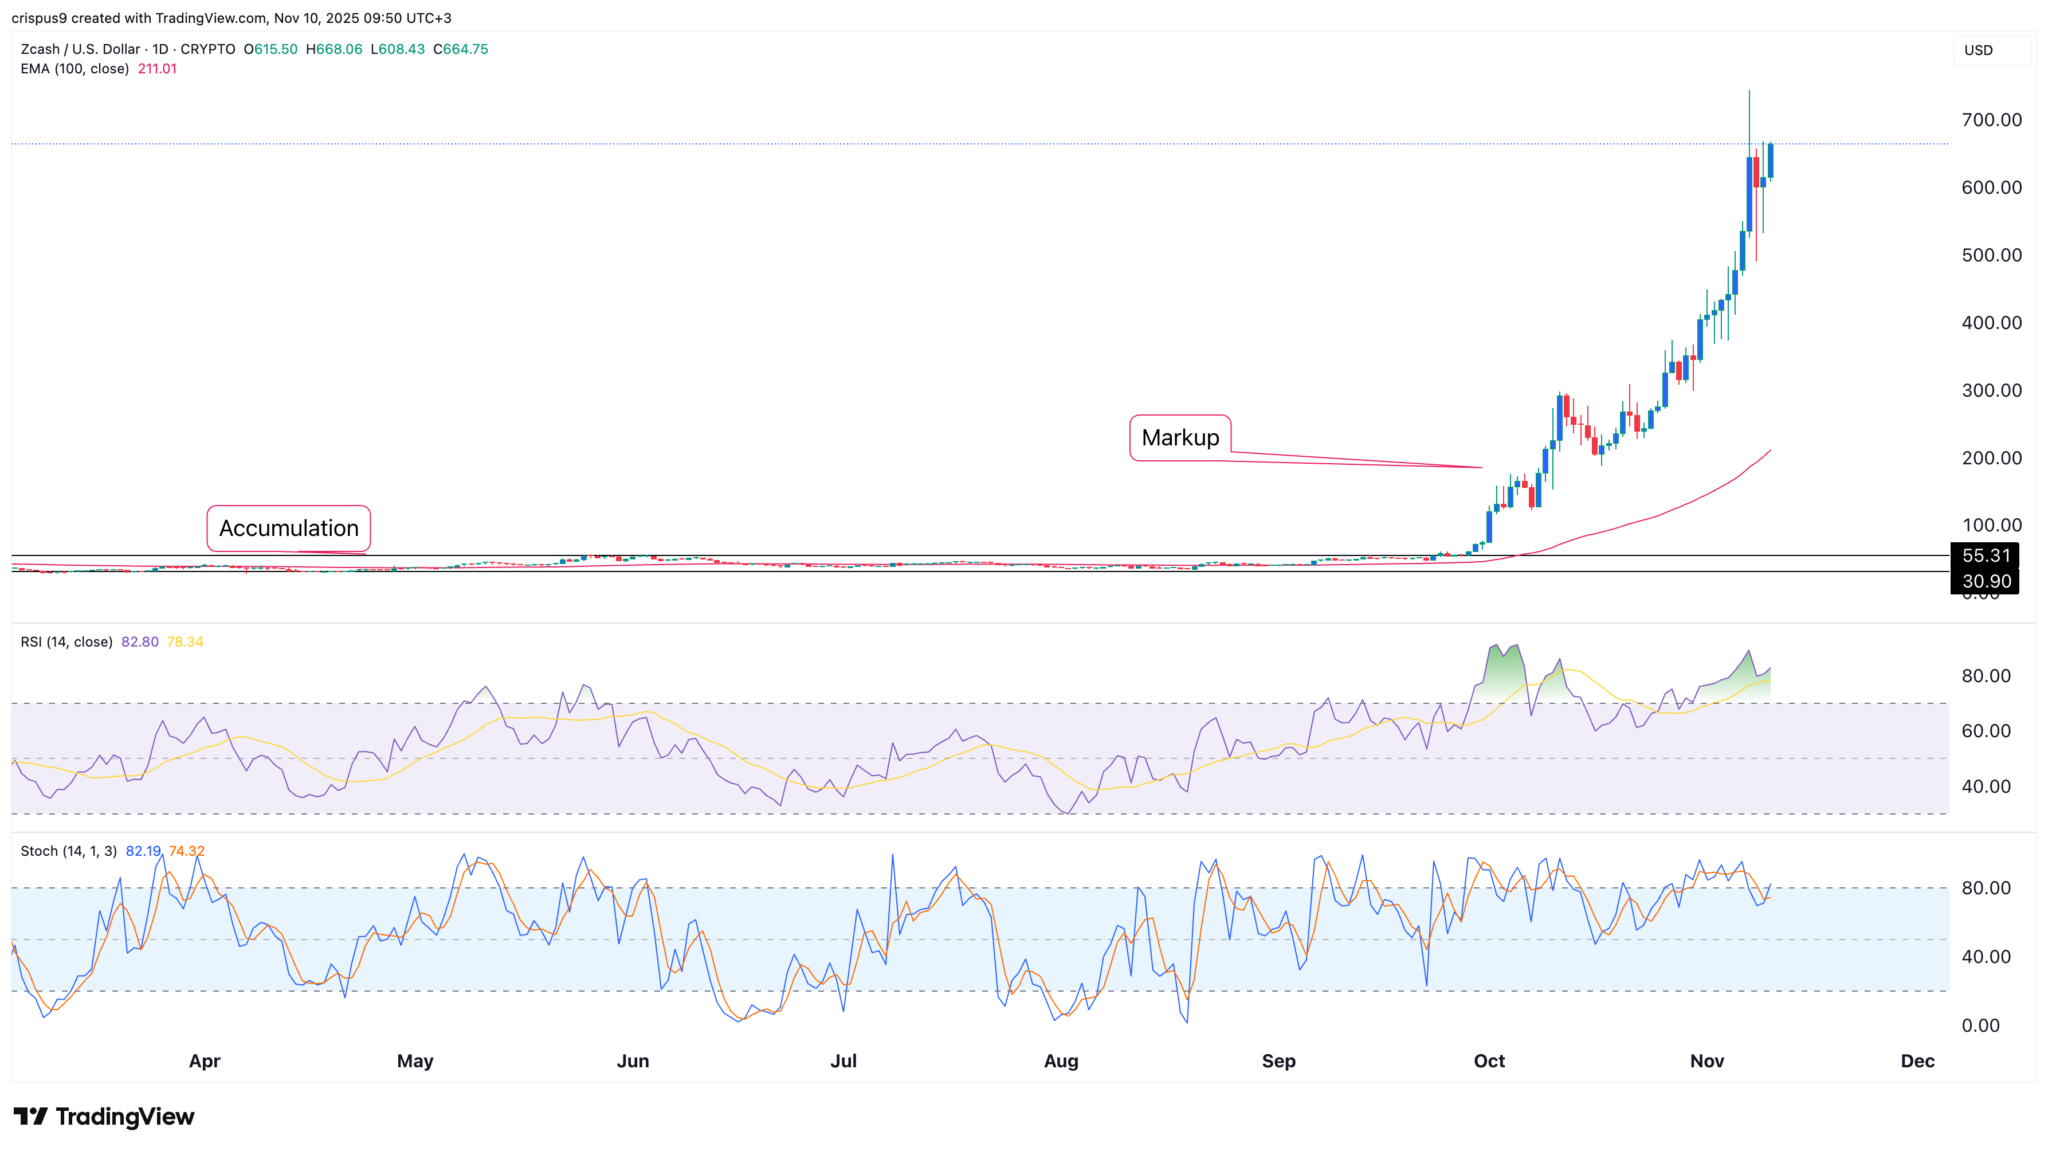Screen dimensions: 2048x1151
Task: Click the Nov label on time axis
Action: (1707, 1061)
